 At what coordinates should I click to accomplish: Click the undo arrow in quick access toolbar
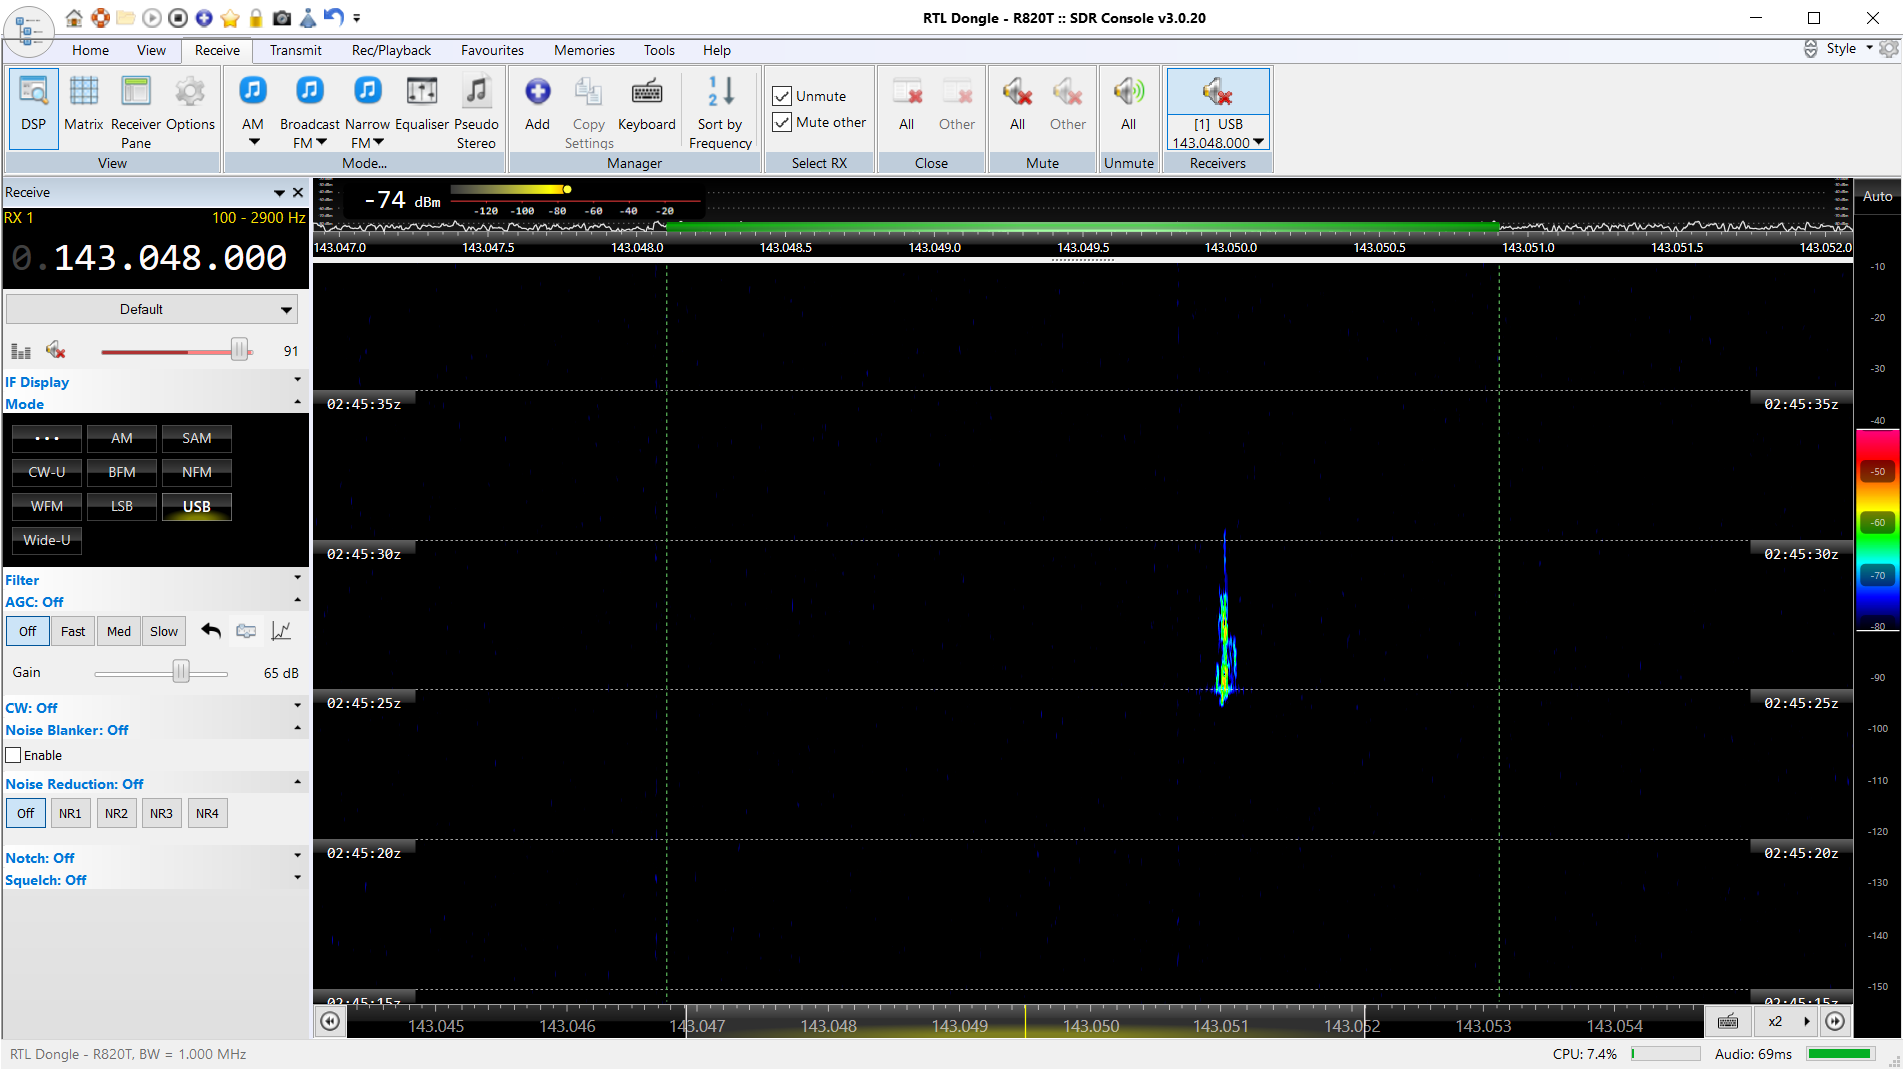[x=334, y=18]
